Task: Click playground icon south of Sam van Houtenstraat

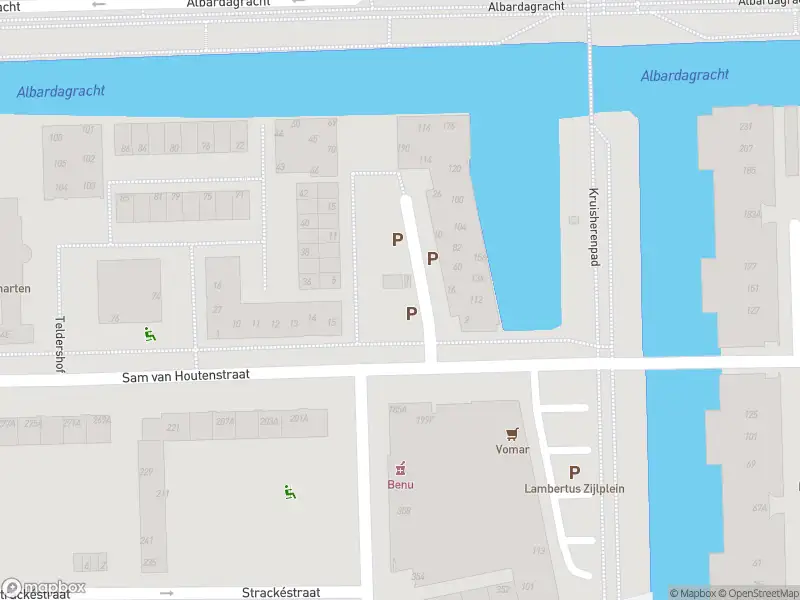Action: pyautogui.click(x=290, y=492)
